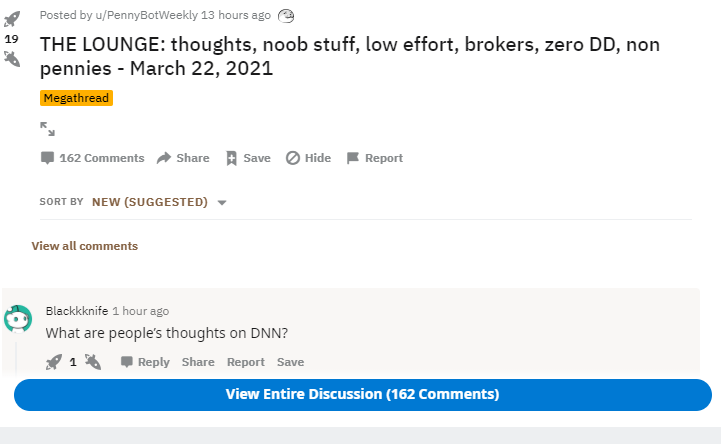Click the Megathread flair tag
This screenshot has height=444, width=721.
(x=76, y=98)
